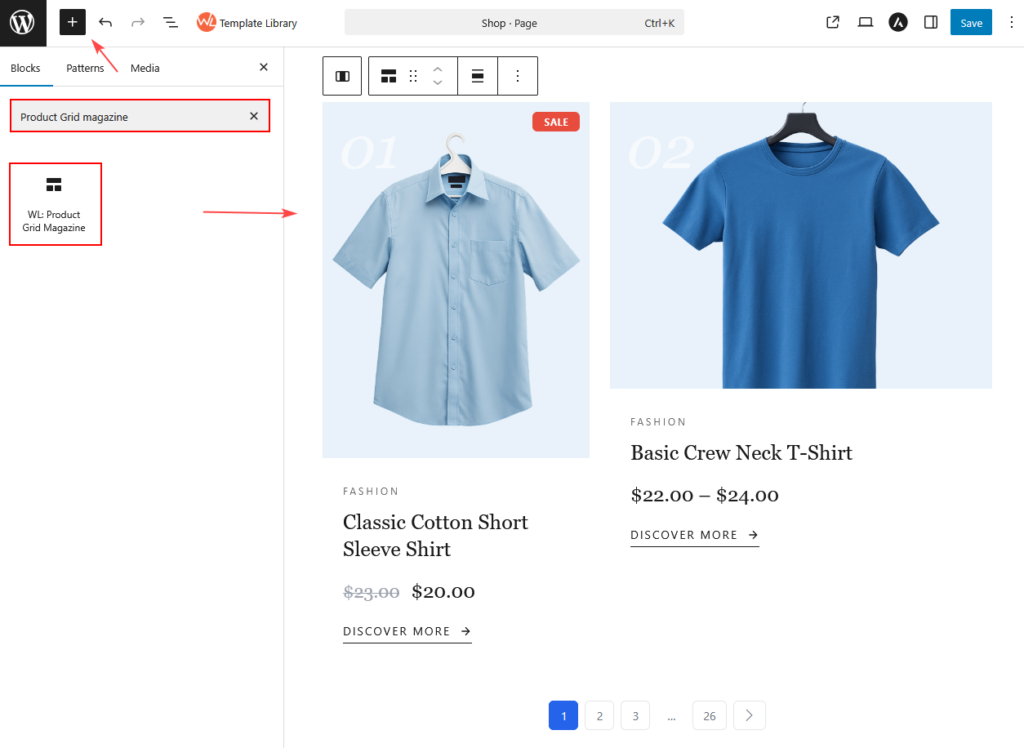
Task: Close the block inserter panel
Action: click(x=264, y=67)
